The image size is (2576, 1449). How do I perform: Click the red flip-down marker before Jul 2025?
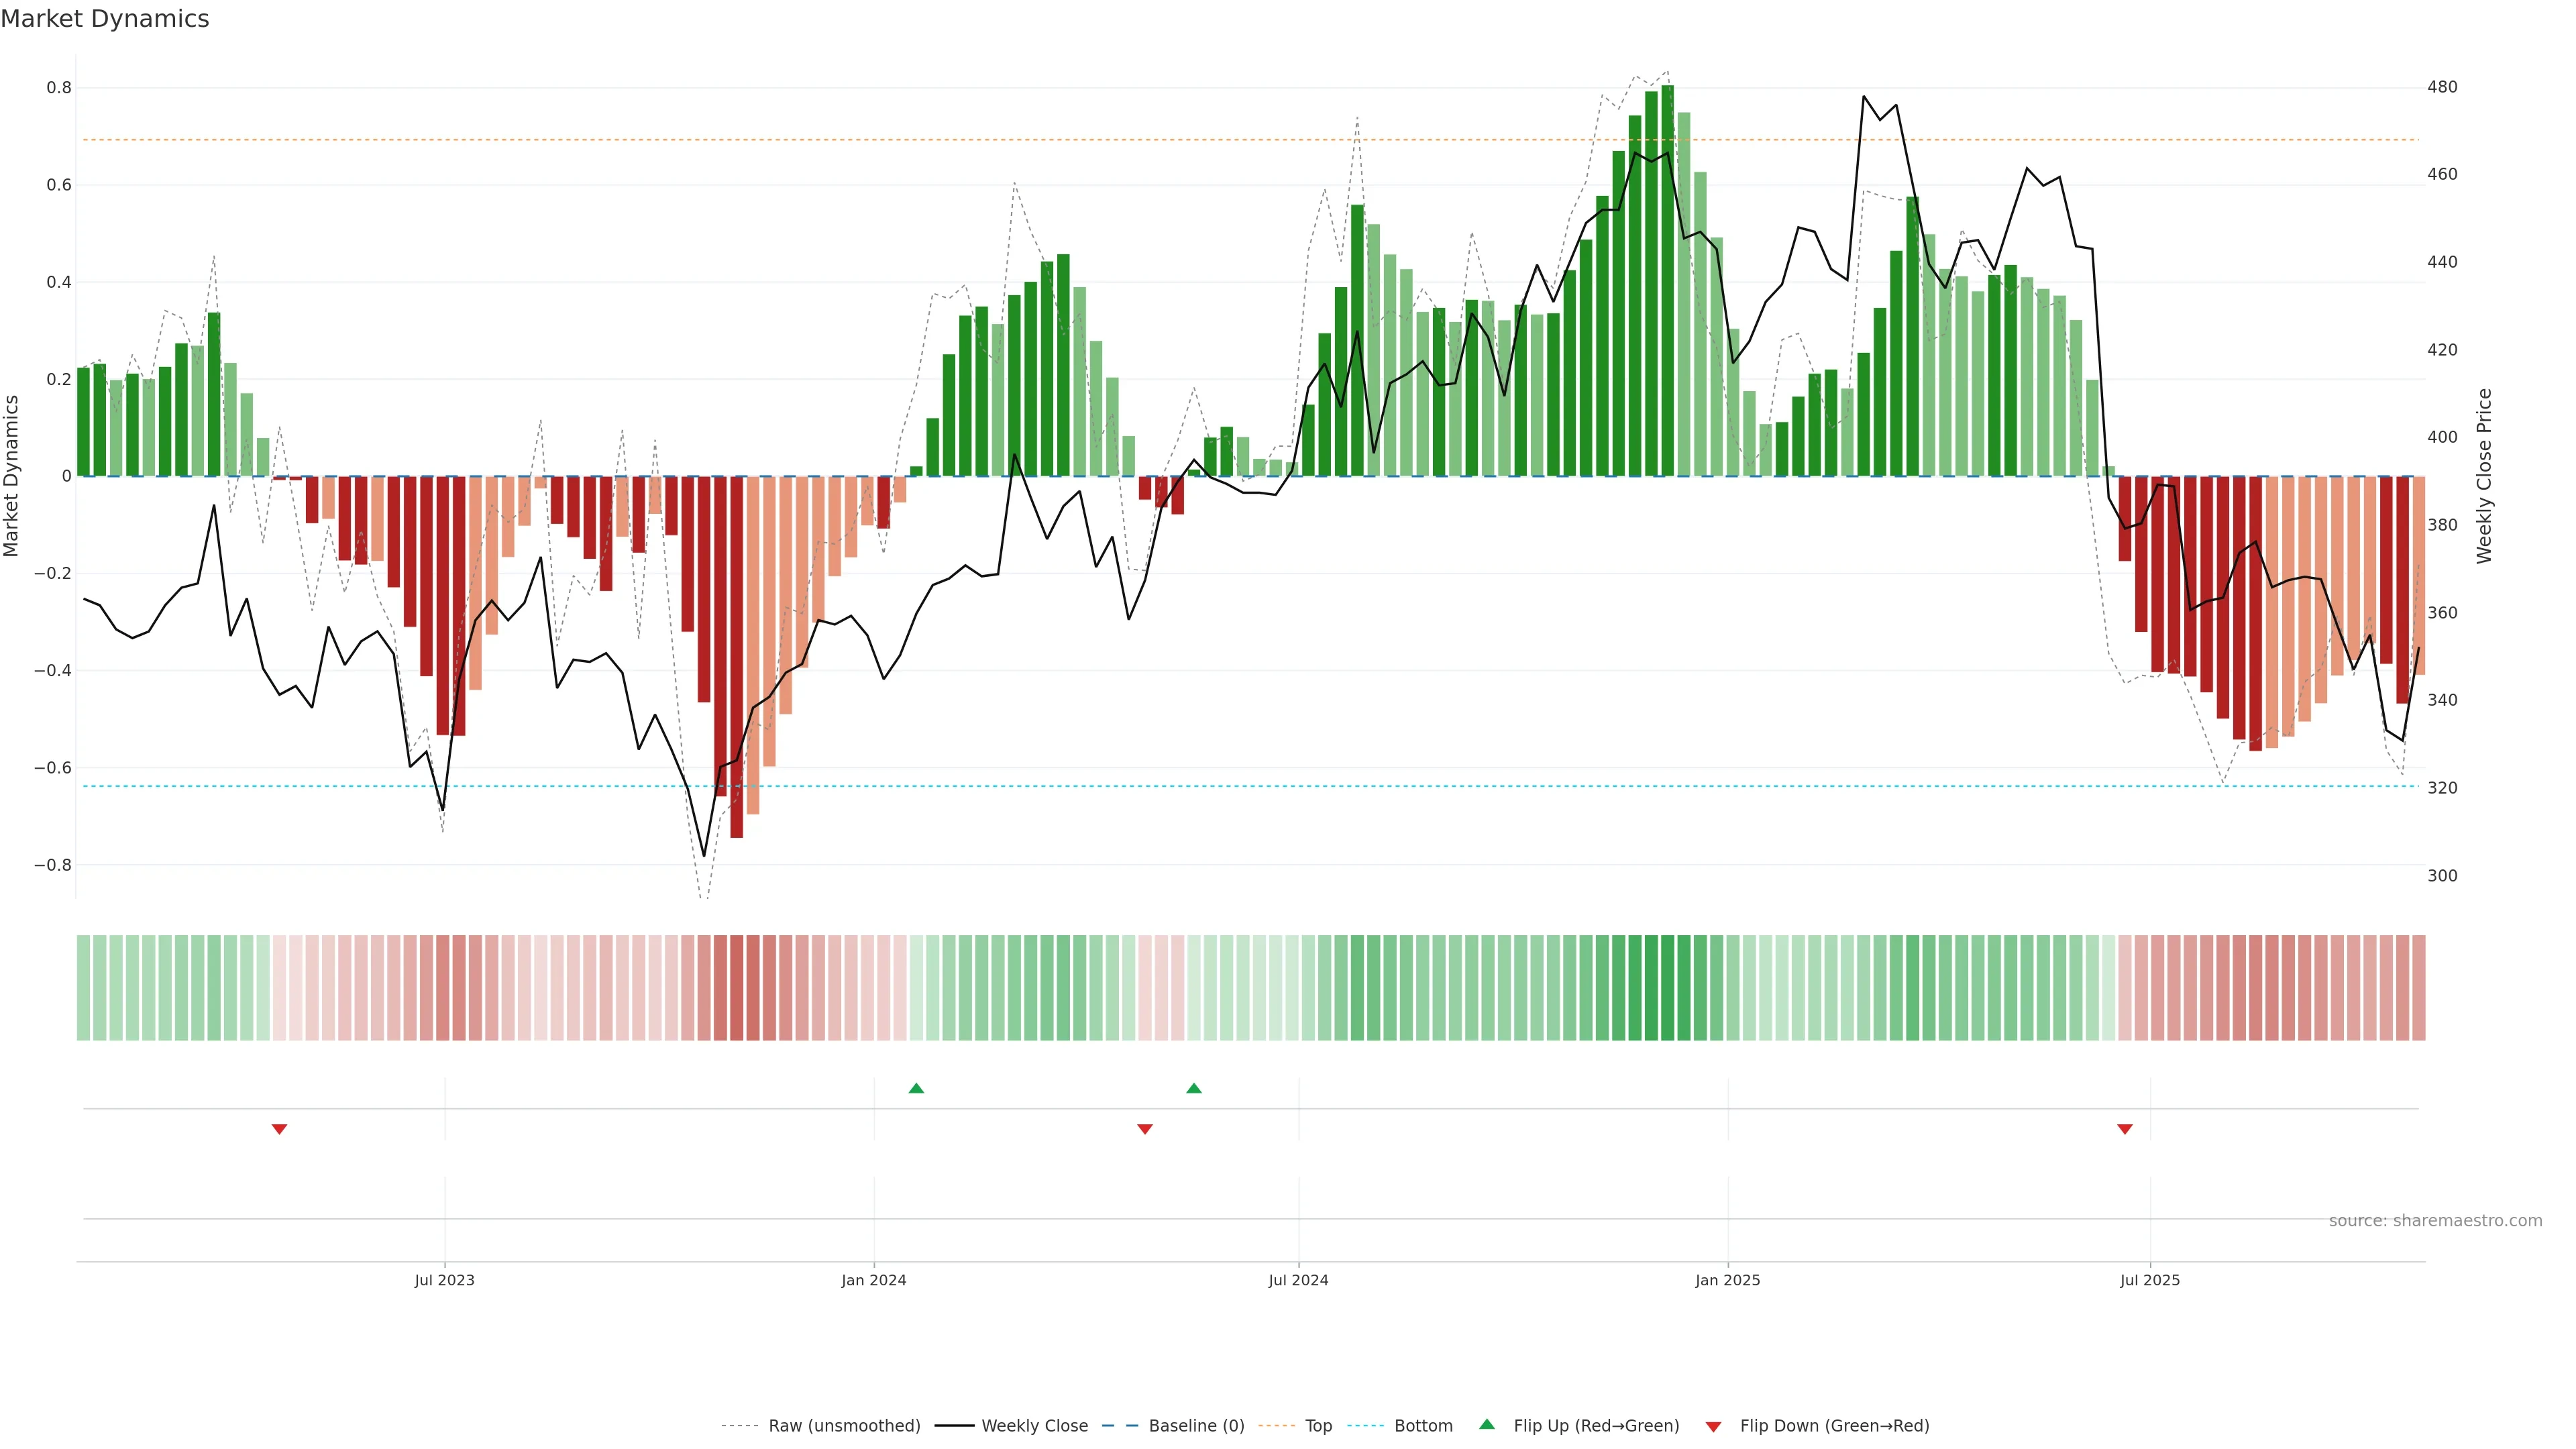click(x=2125, y=1129)
